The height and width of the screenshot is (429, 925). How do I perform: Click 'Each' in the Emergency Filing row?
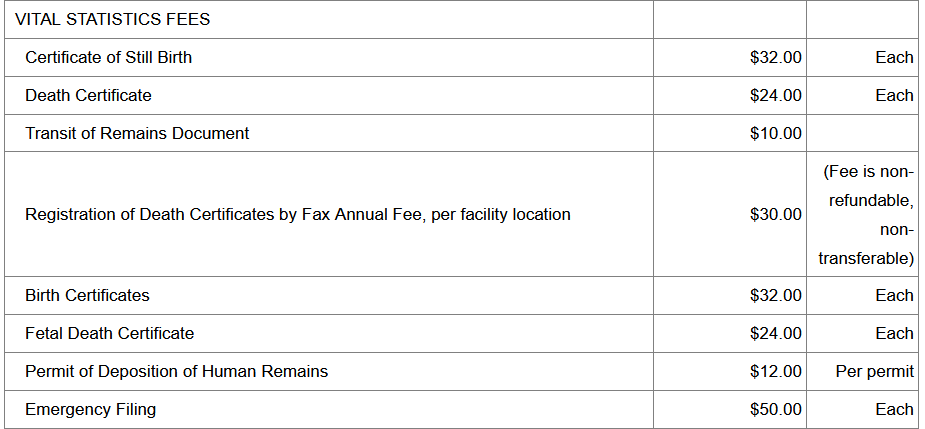click(894, 409)
